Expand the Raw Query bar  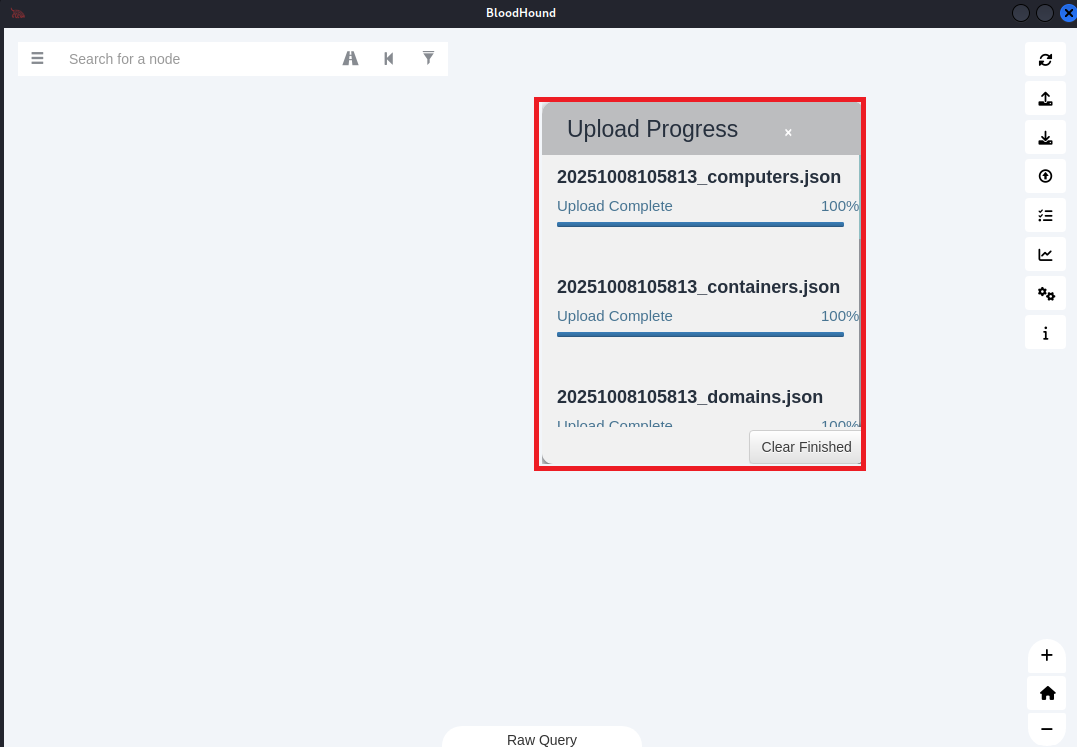pos(542,739)
